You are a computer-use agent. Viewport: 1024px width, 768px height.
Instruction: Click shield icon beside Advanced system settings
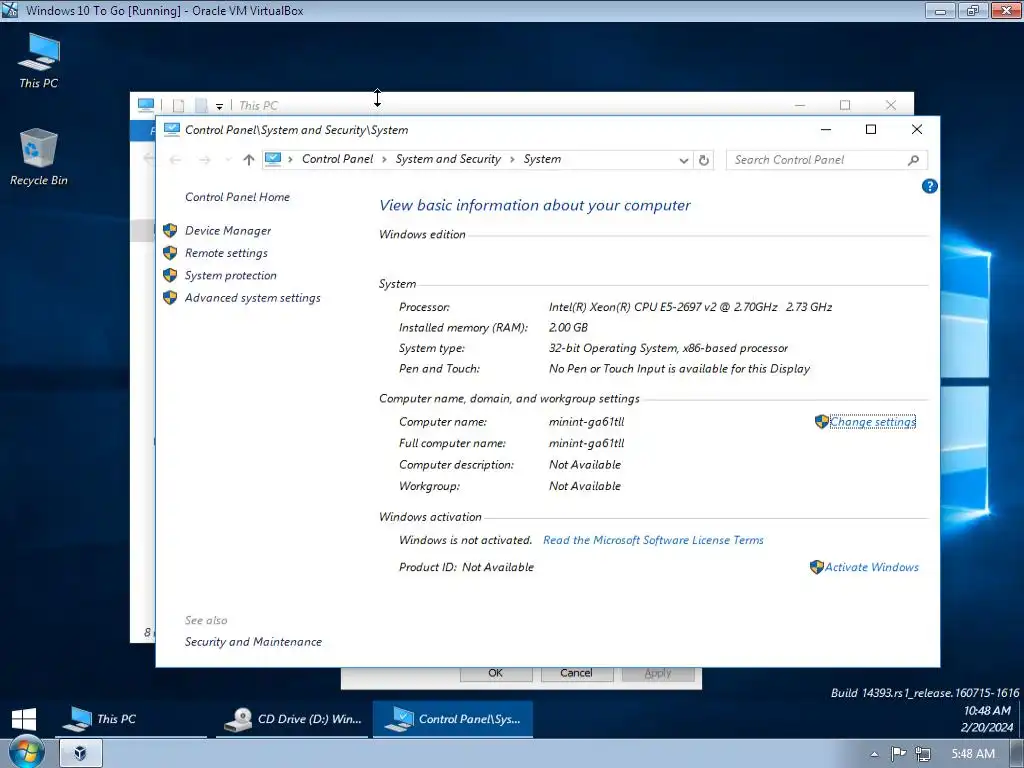click(x=170, y=298)
